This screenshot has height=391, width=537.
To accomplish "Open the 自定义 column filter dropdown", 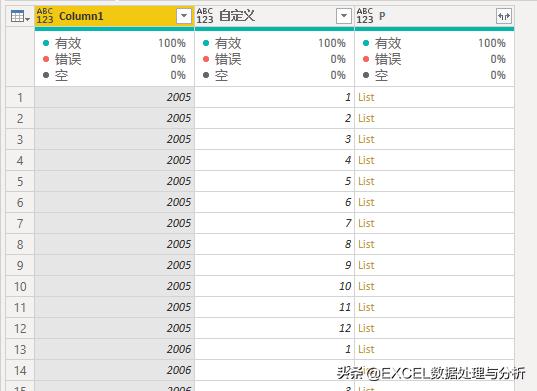I will [x=344, y=16].
